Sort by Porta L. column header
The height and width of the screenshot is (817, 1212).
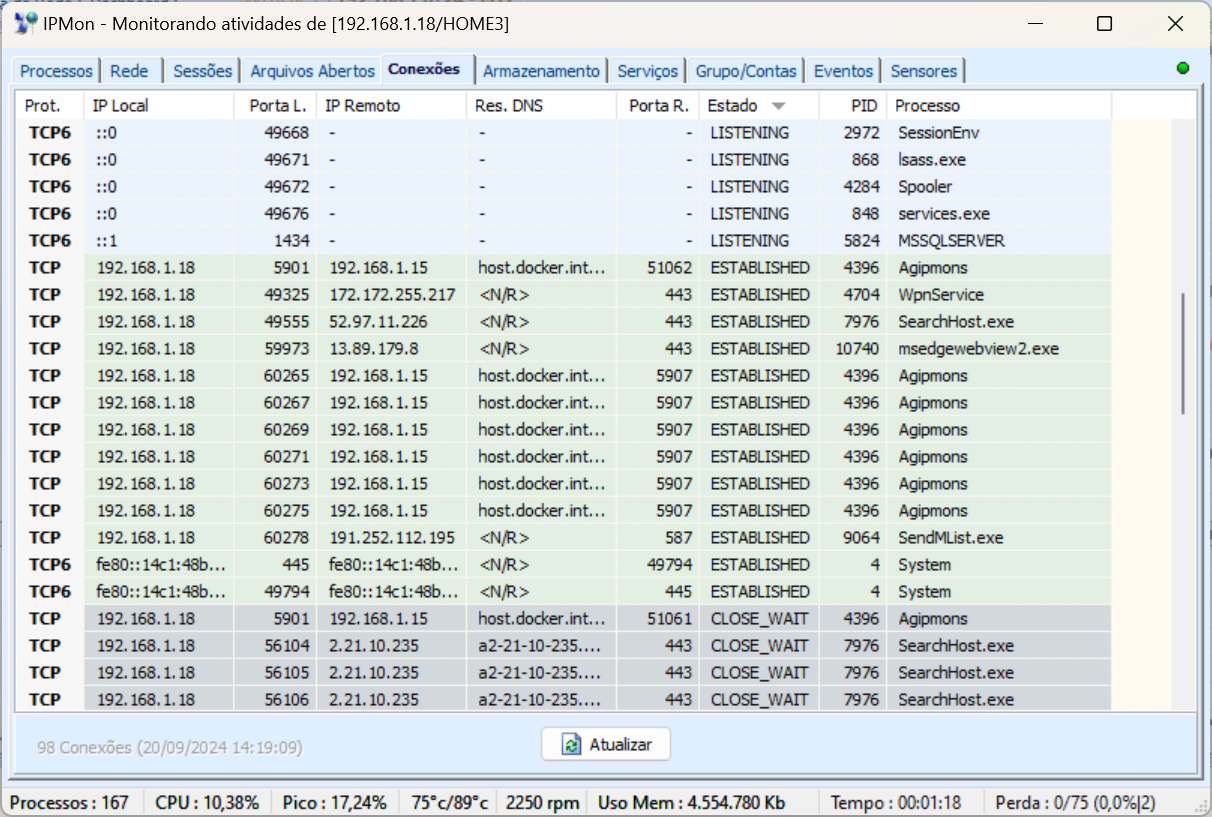[x=276, y=105]
